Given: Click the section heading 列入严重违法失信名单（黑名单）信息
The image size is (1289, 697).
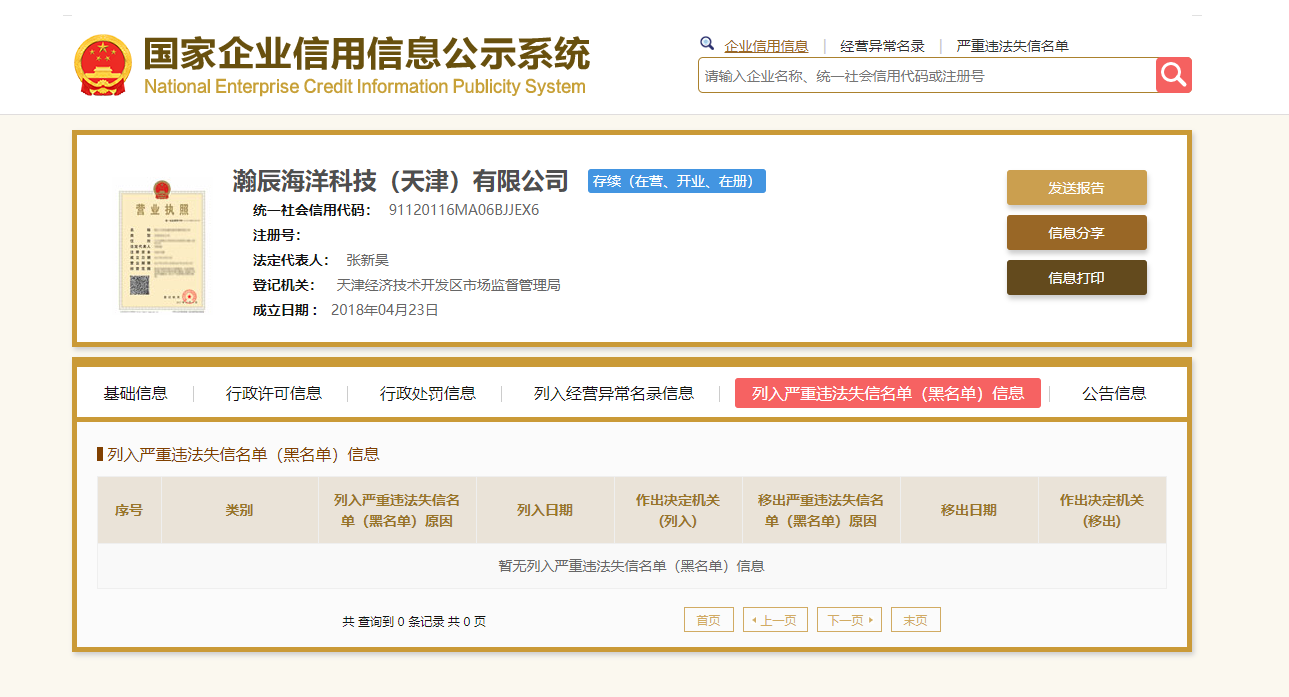Looking at the screenshot, I should (x=243, y=454).
